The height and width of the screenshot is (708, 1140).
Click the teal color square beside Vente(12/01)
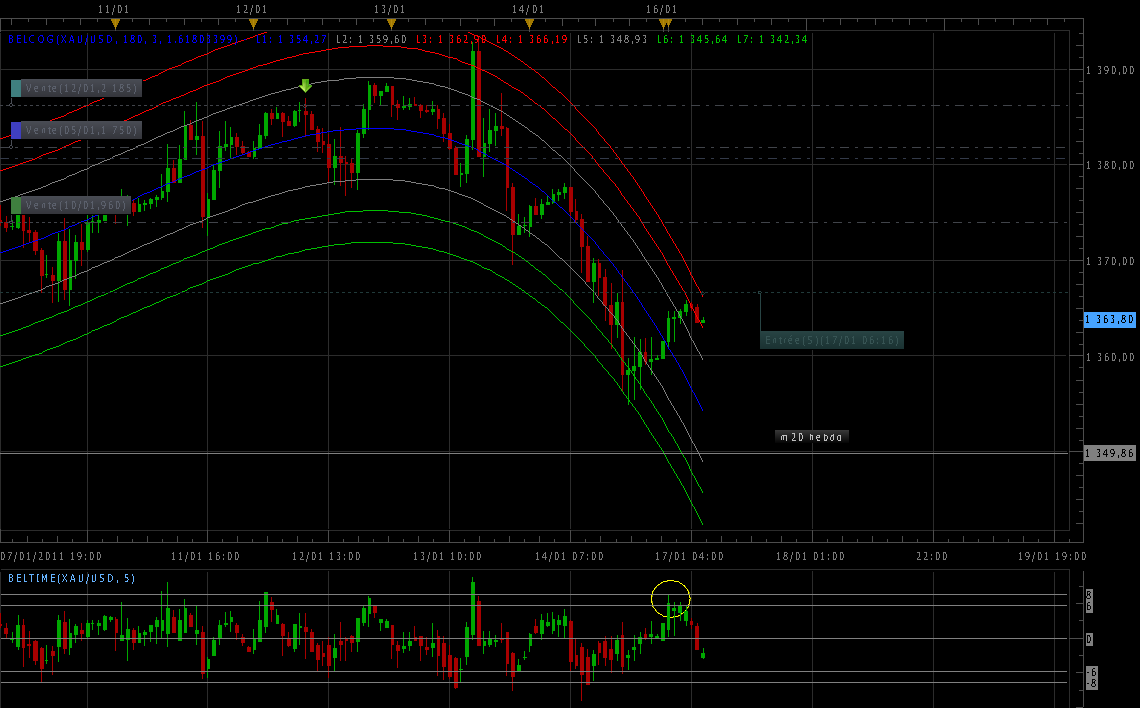[16, 88]
